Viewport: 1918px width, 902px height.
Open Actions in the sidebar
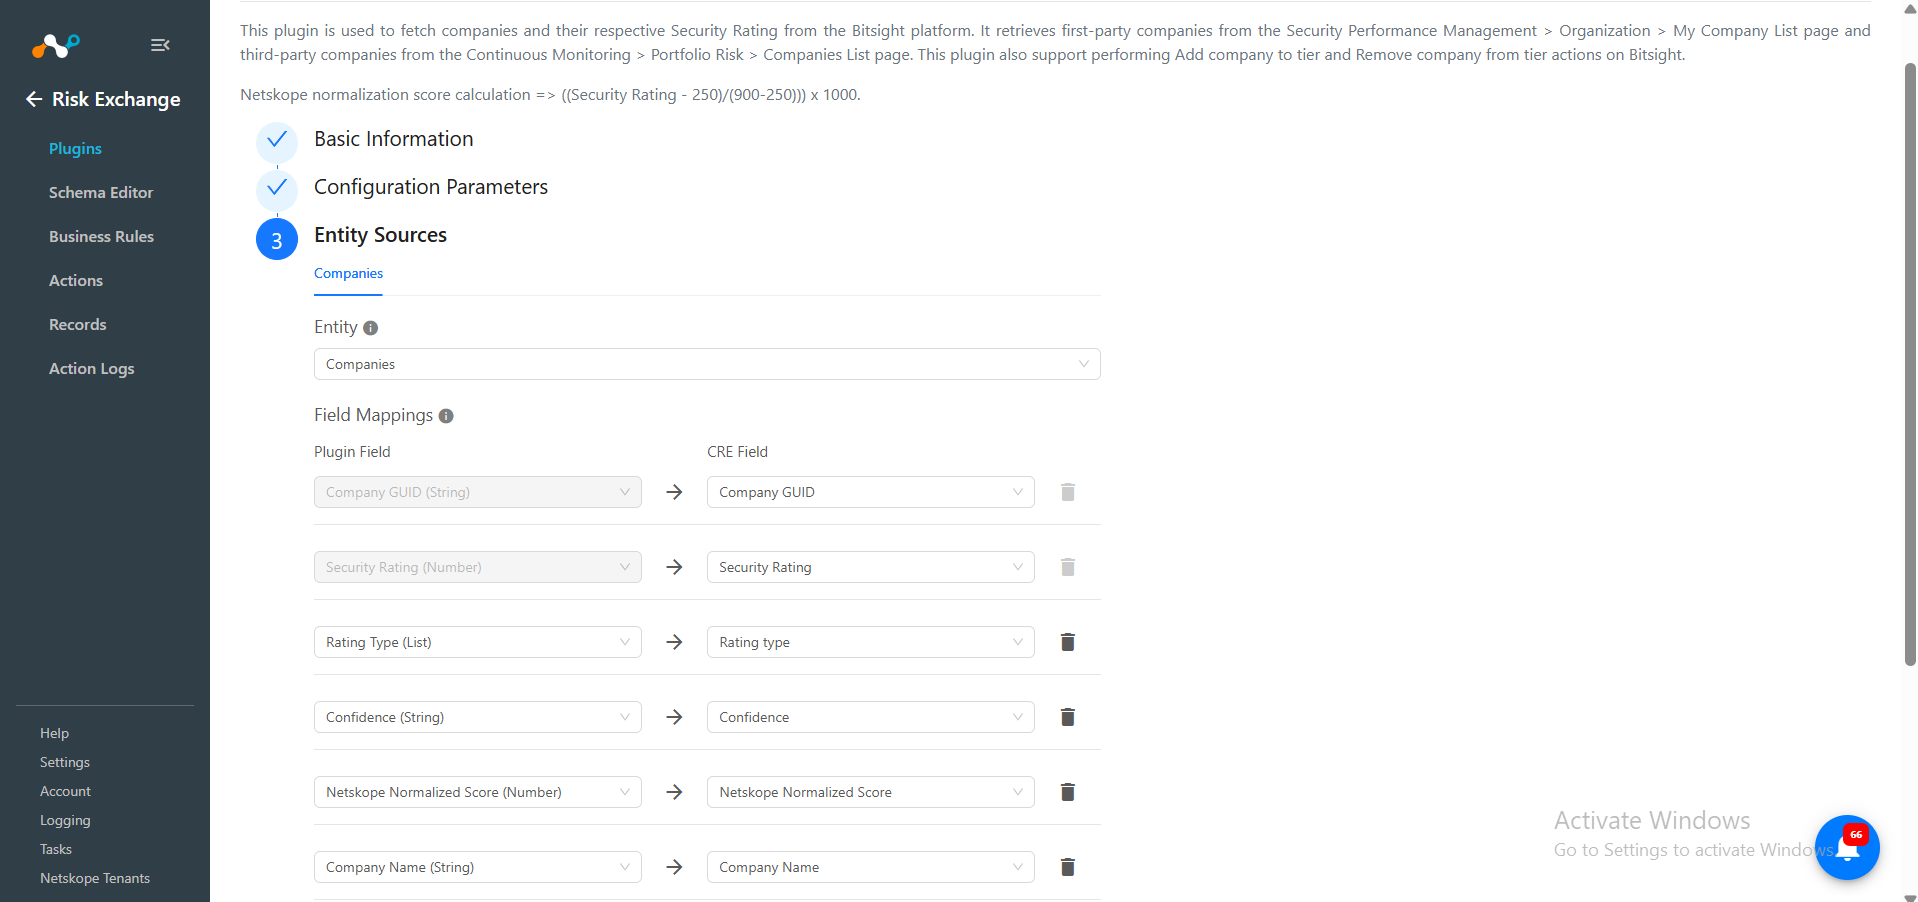click(76, 281)
